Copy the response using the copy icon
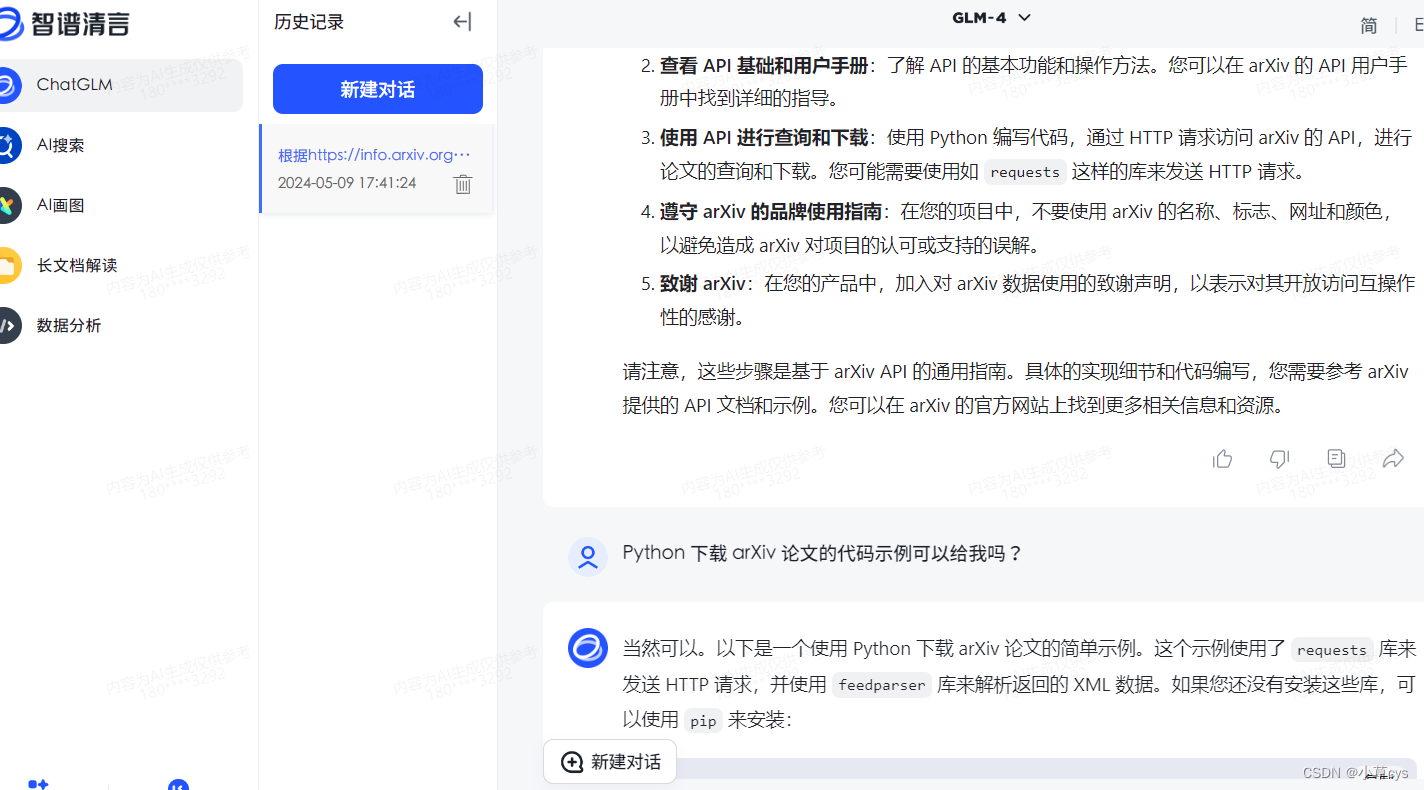Screen dimensions: 1424x790 tap(1336, 459)
